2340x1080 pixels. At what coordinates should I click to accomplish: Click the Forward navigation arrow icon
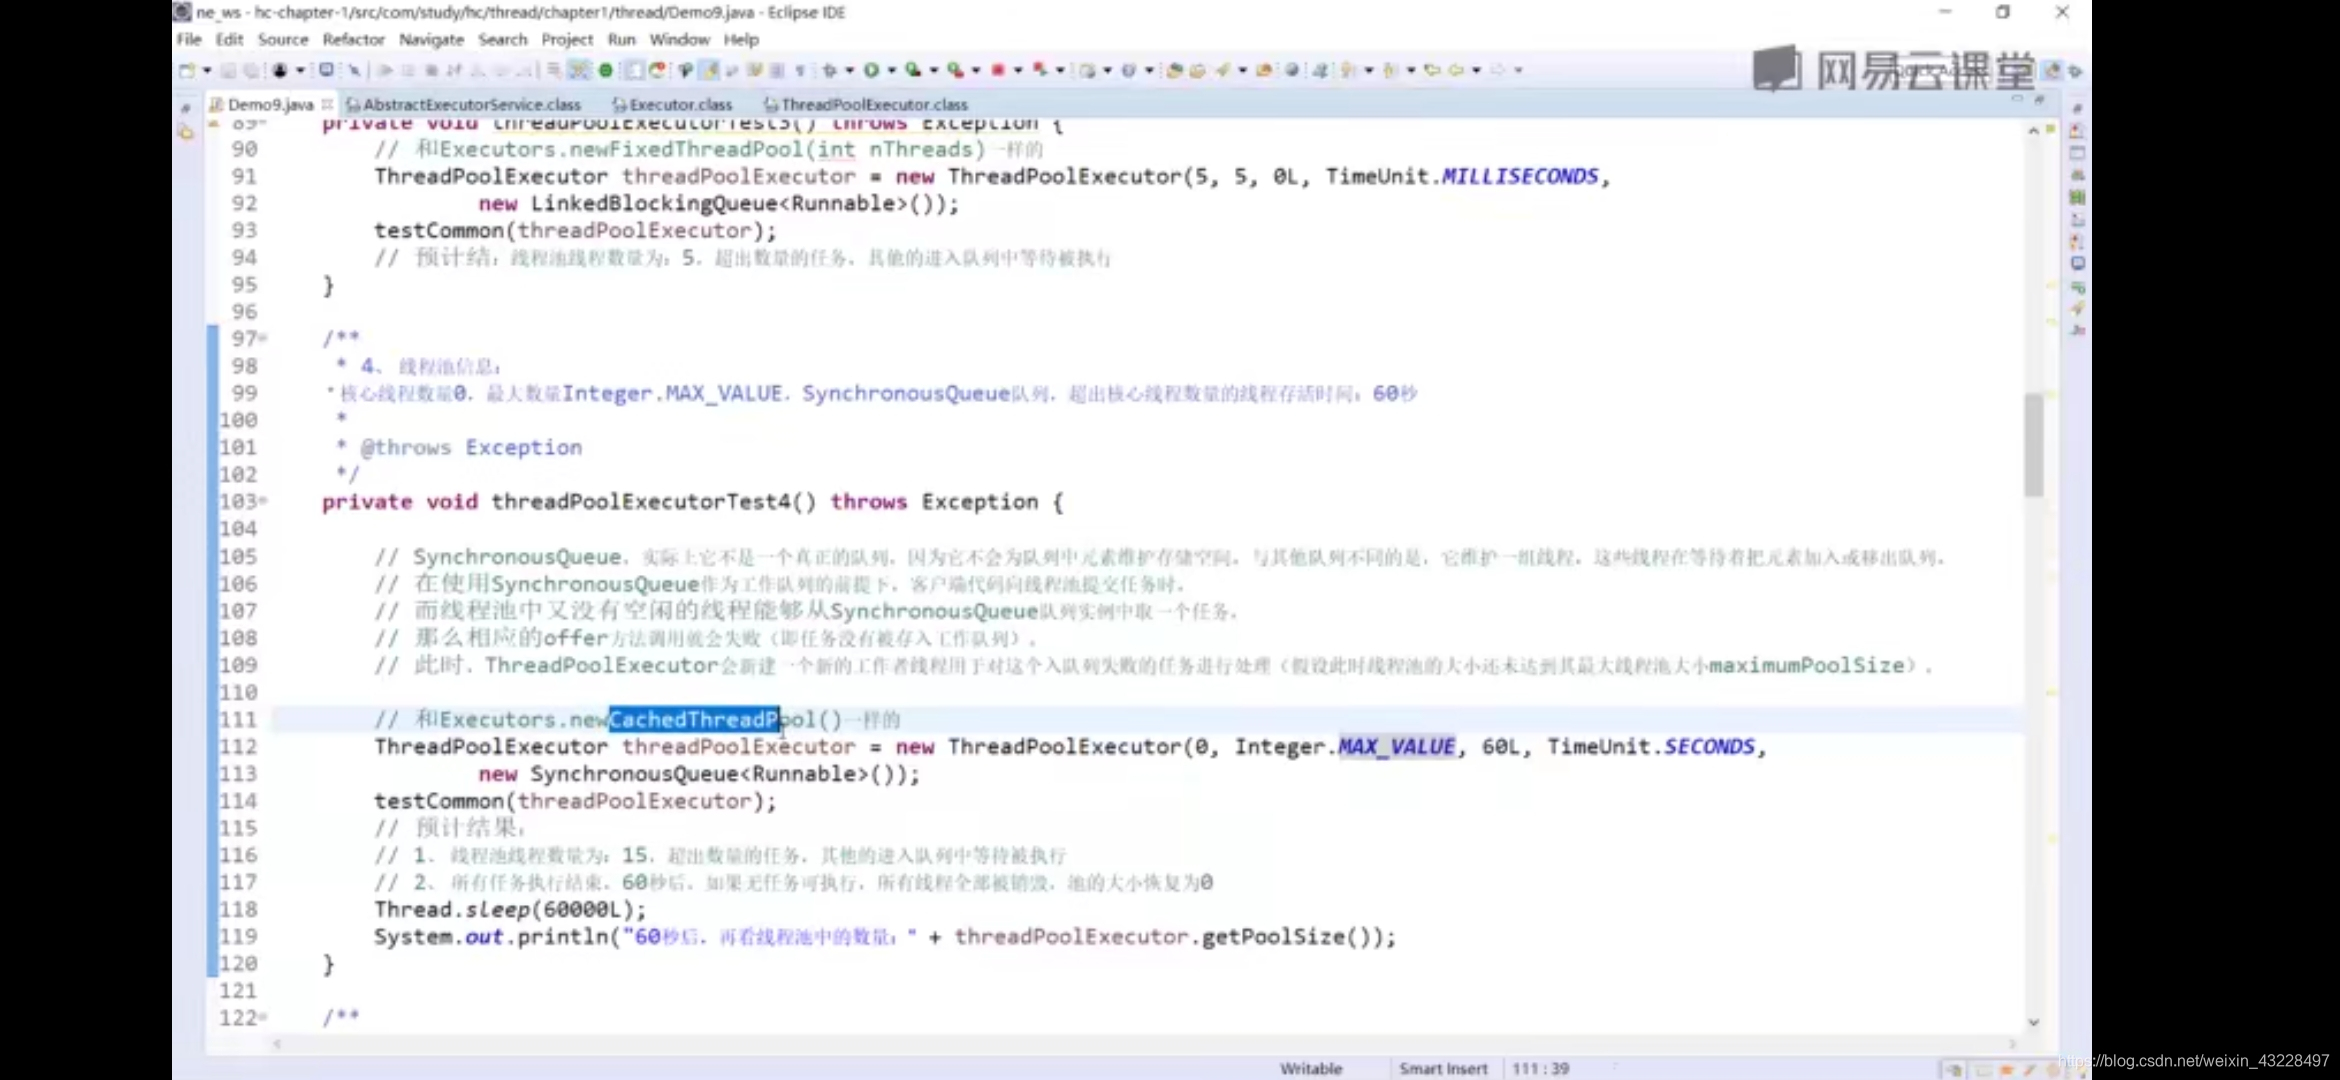pos(1497,70)
